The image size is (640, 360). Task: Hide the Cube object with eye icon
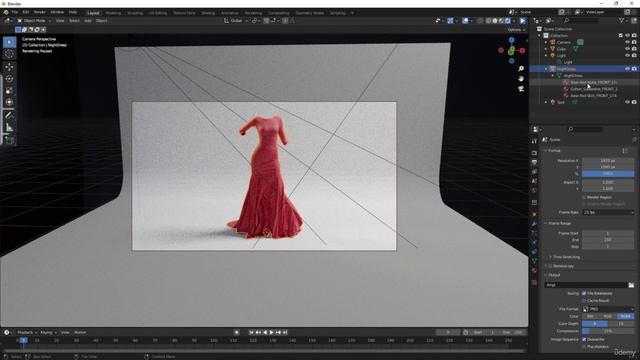tap(627, 49)
